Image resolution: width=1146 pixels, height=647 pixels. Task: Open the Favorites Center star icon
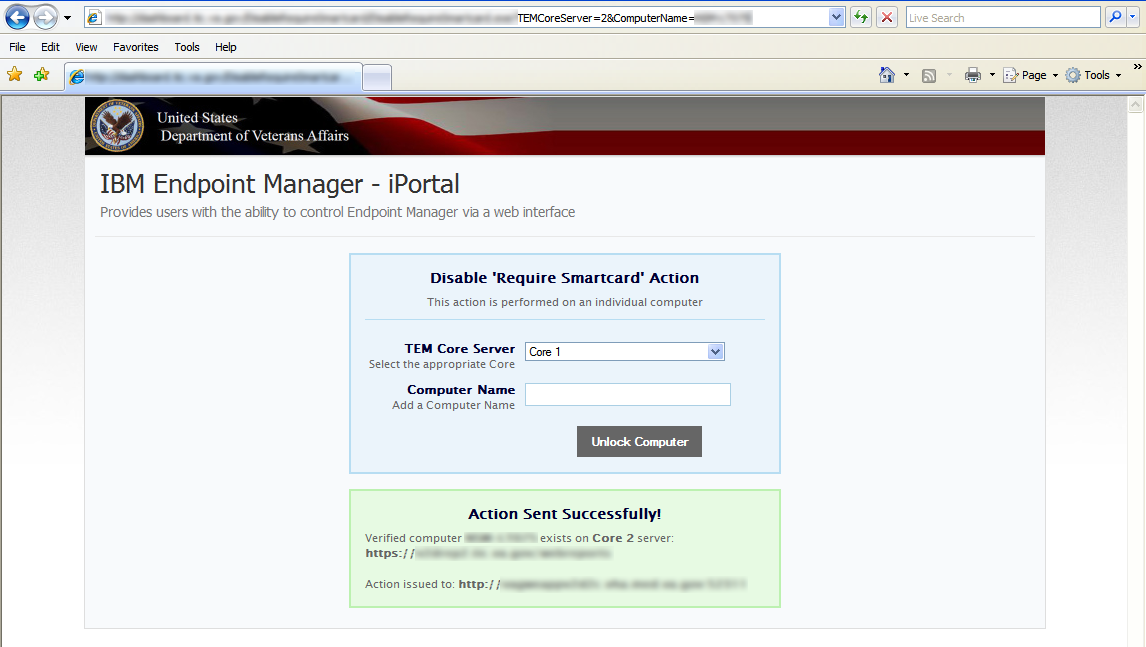click(15, 75)
